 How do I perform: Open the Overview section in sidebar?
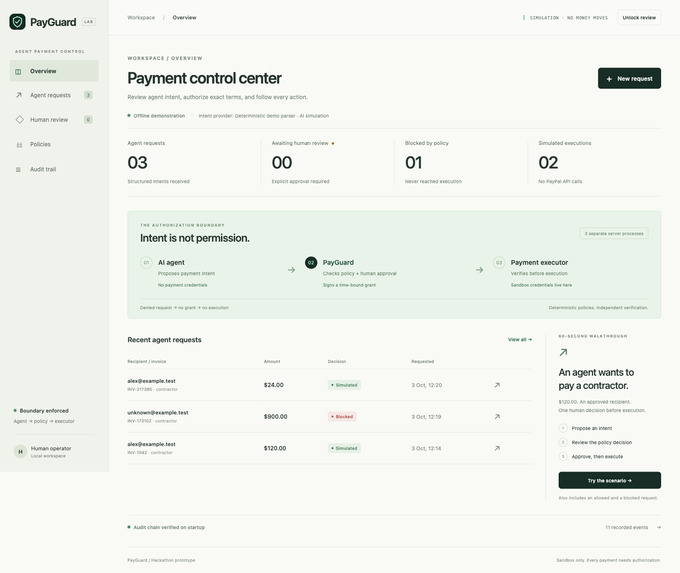(54, 71)
